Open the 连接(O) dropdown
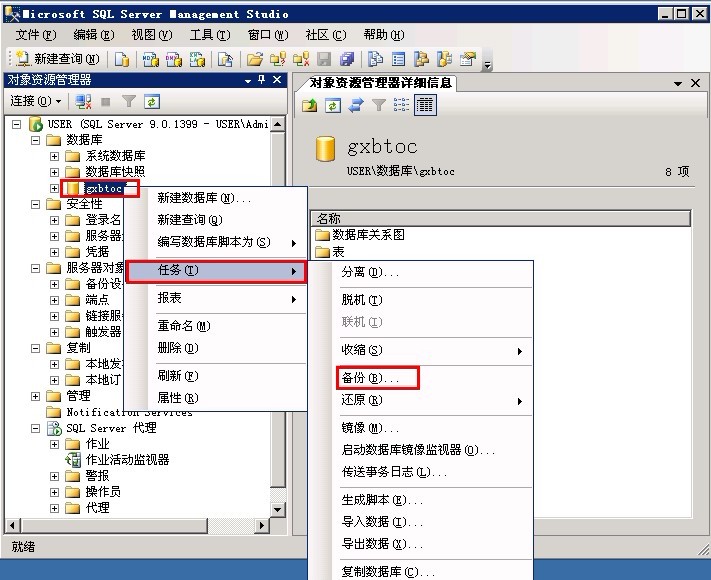 (36, 101)
